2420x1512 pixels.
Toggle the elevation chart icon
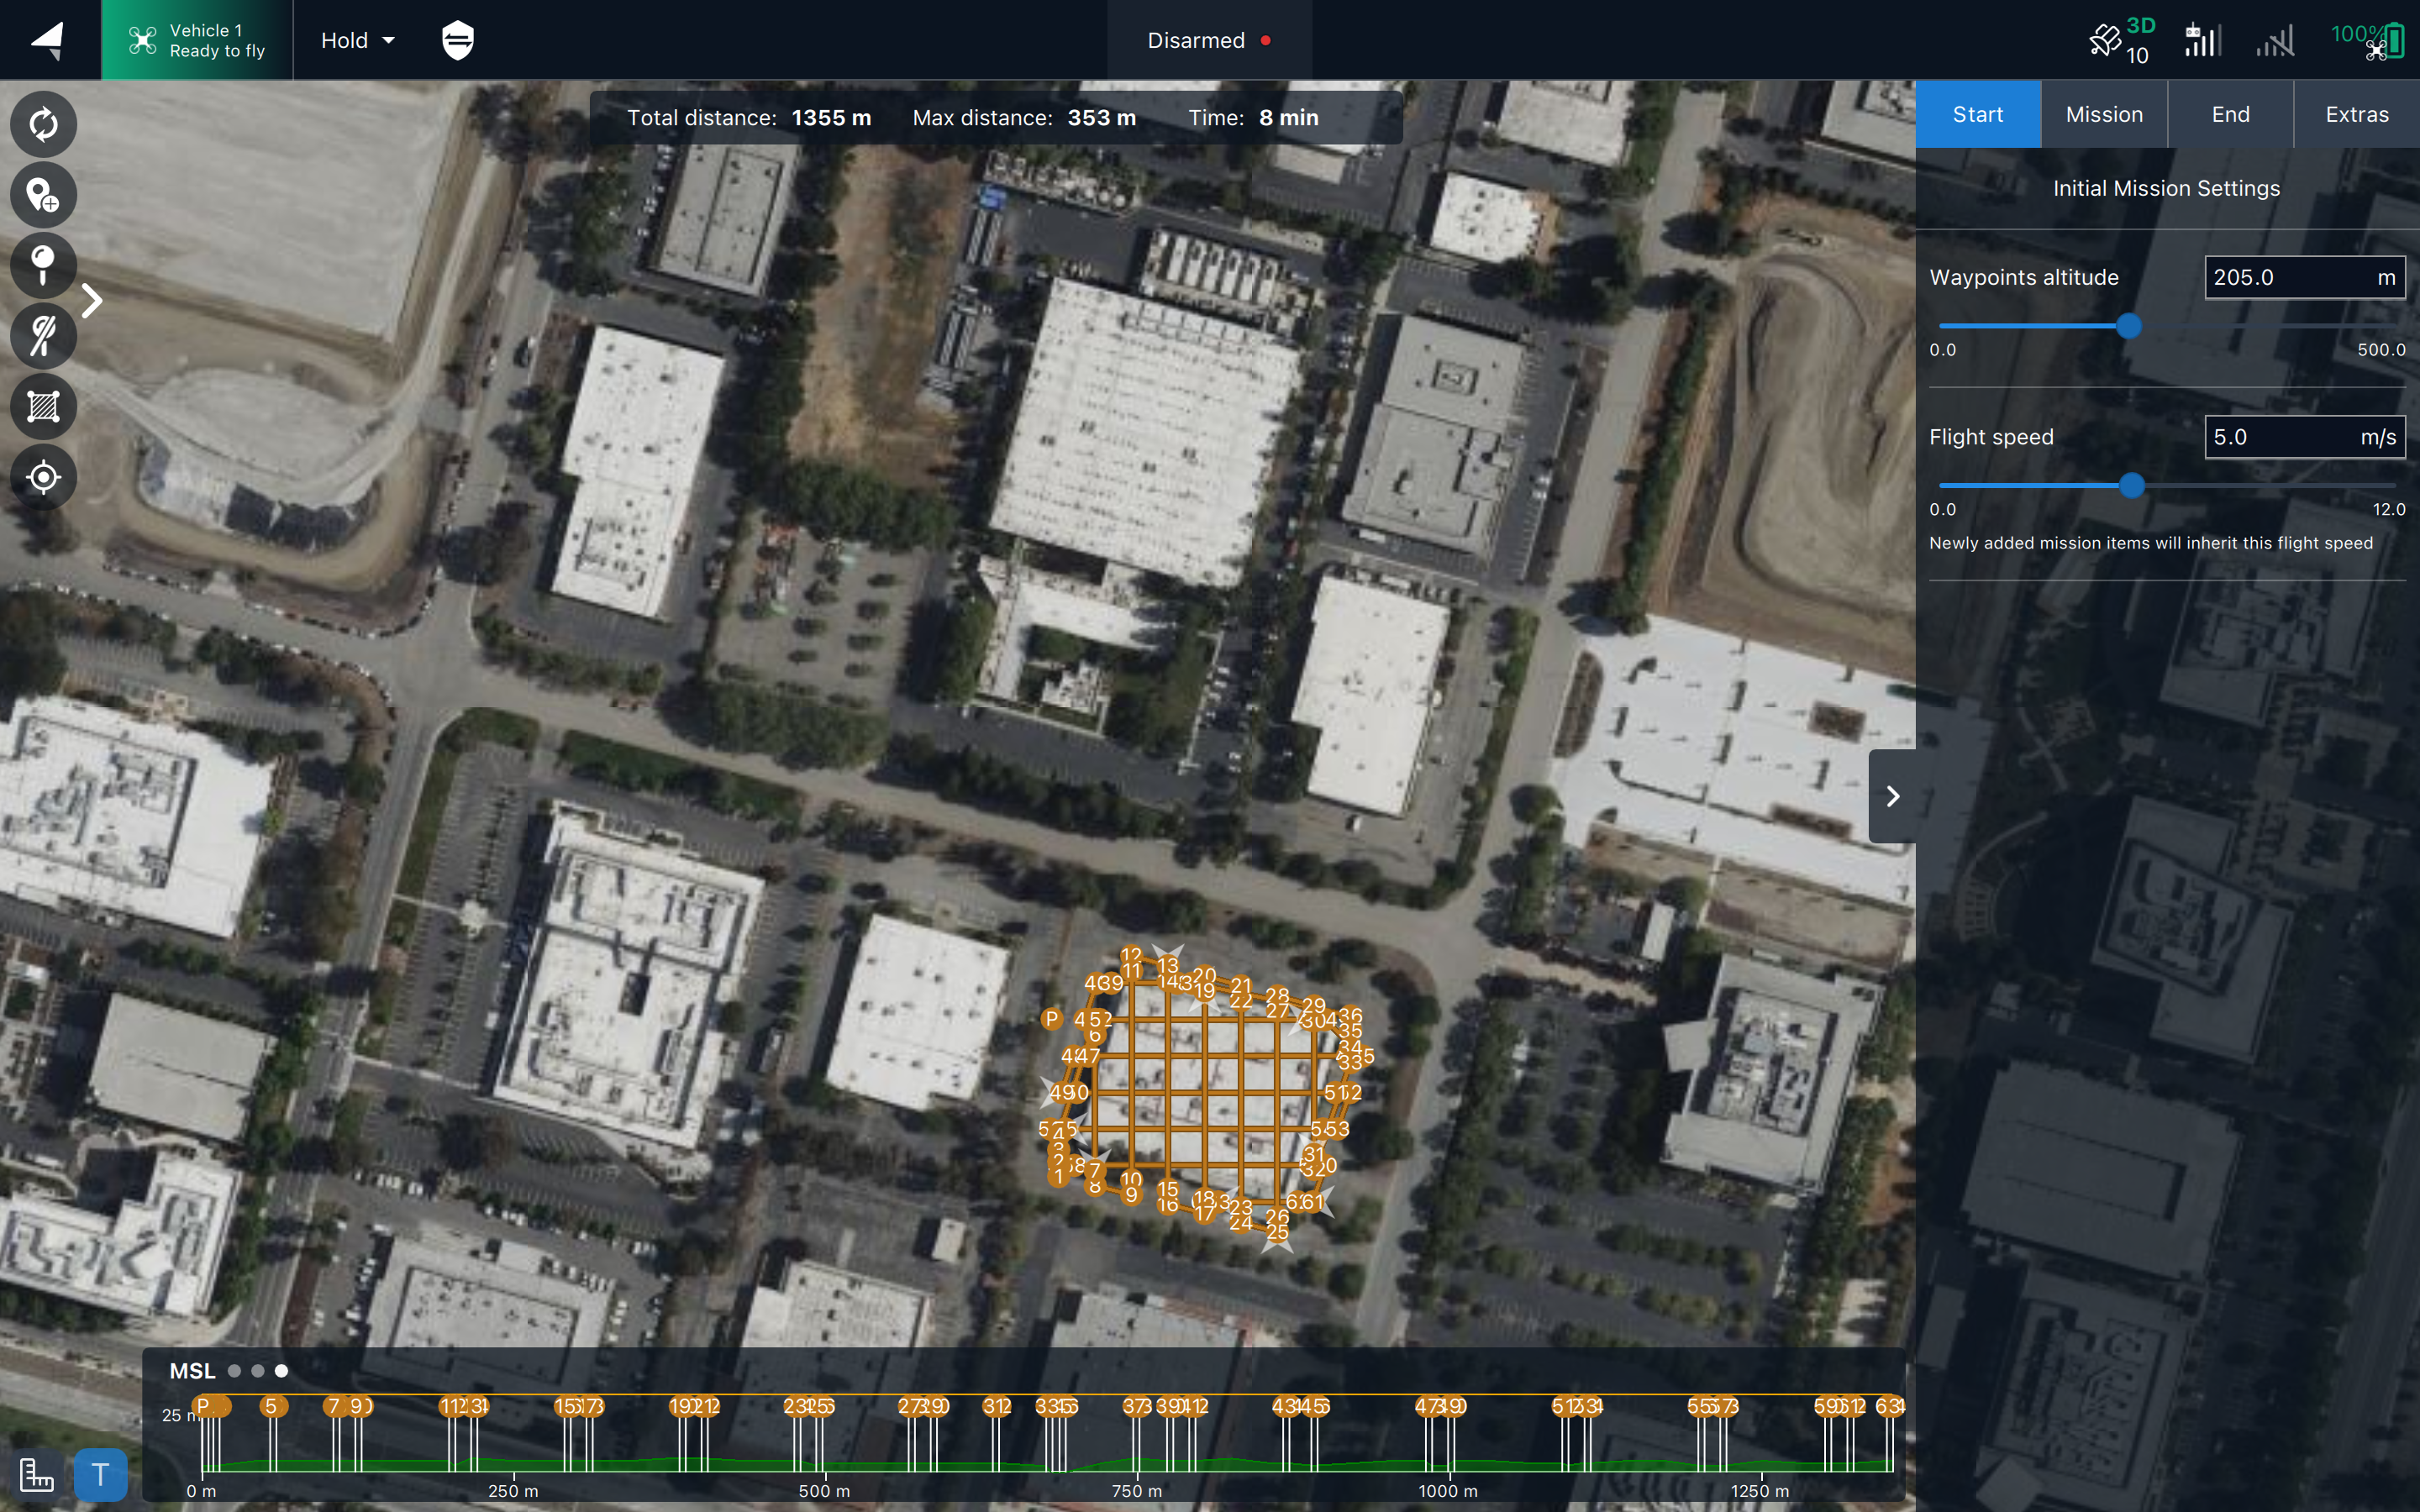(x=37, y=1474)
